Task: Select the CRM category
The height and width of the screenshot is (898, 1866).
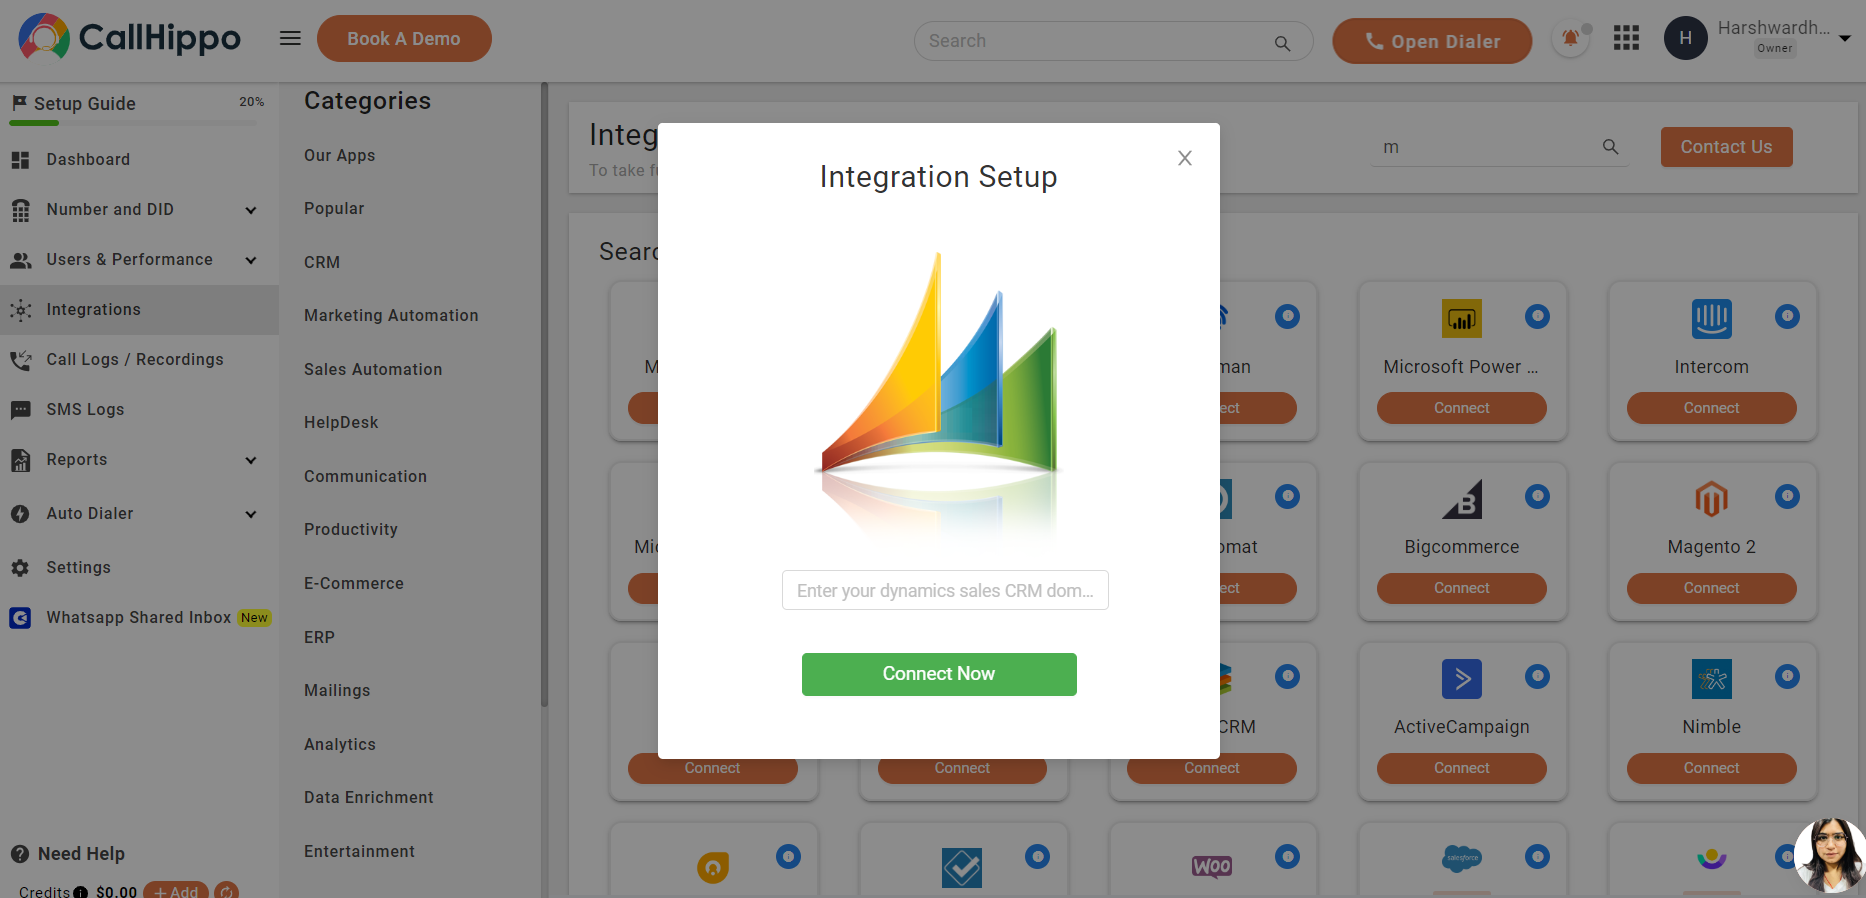Action: [x=322, y=262]
